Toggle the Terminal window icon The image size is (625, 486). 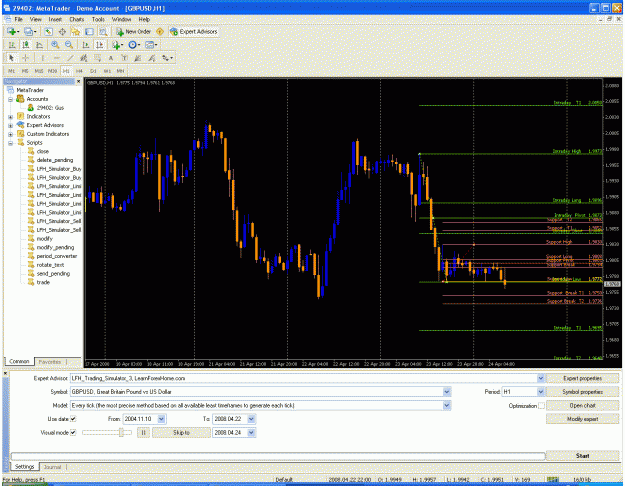point(89,31)
